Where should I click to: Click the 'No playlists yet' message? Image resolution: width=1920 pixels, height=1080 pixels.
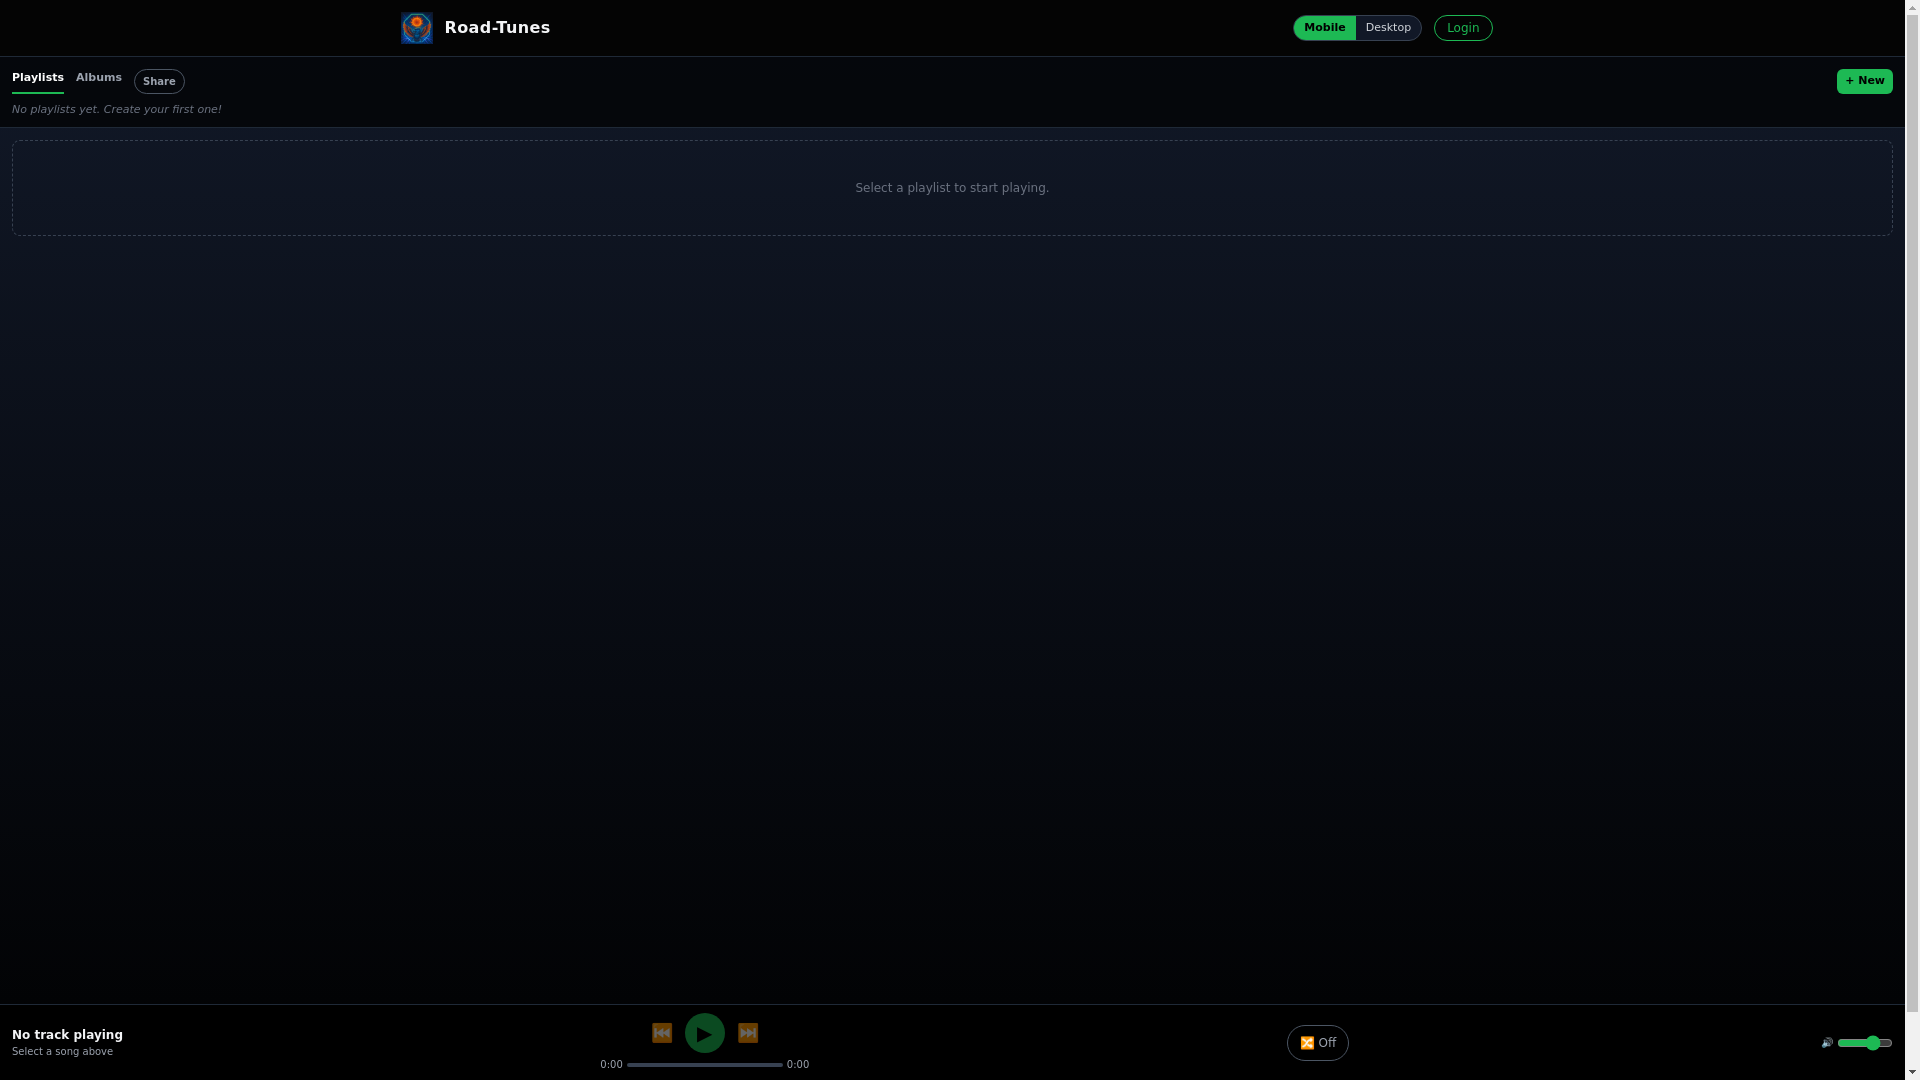(x=117, y=110)
